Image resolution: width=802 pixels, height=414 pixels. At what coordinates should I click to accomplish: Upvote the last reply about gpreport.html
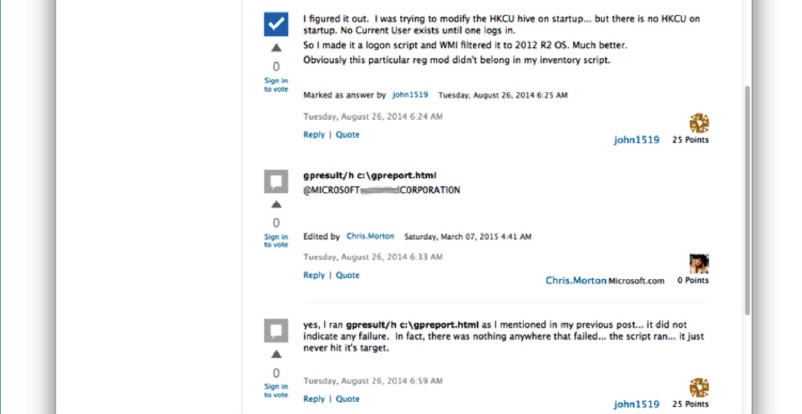point(276,354)
